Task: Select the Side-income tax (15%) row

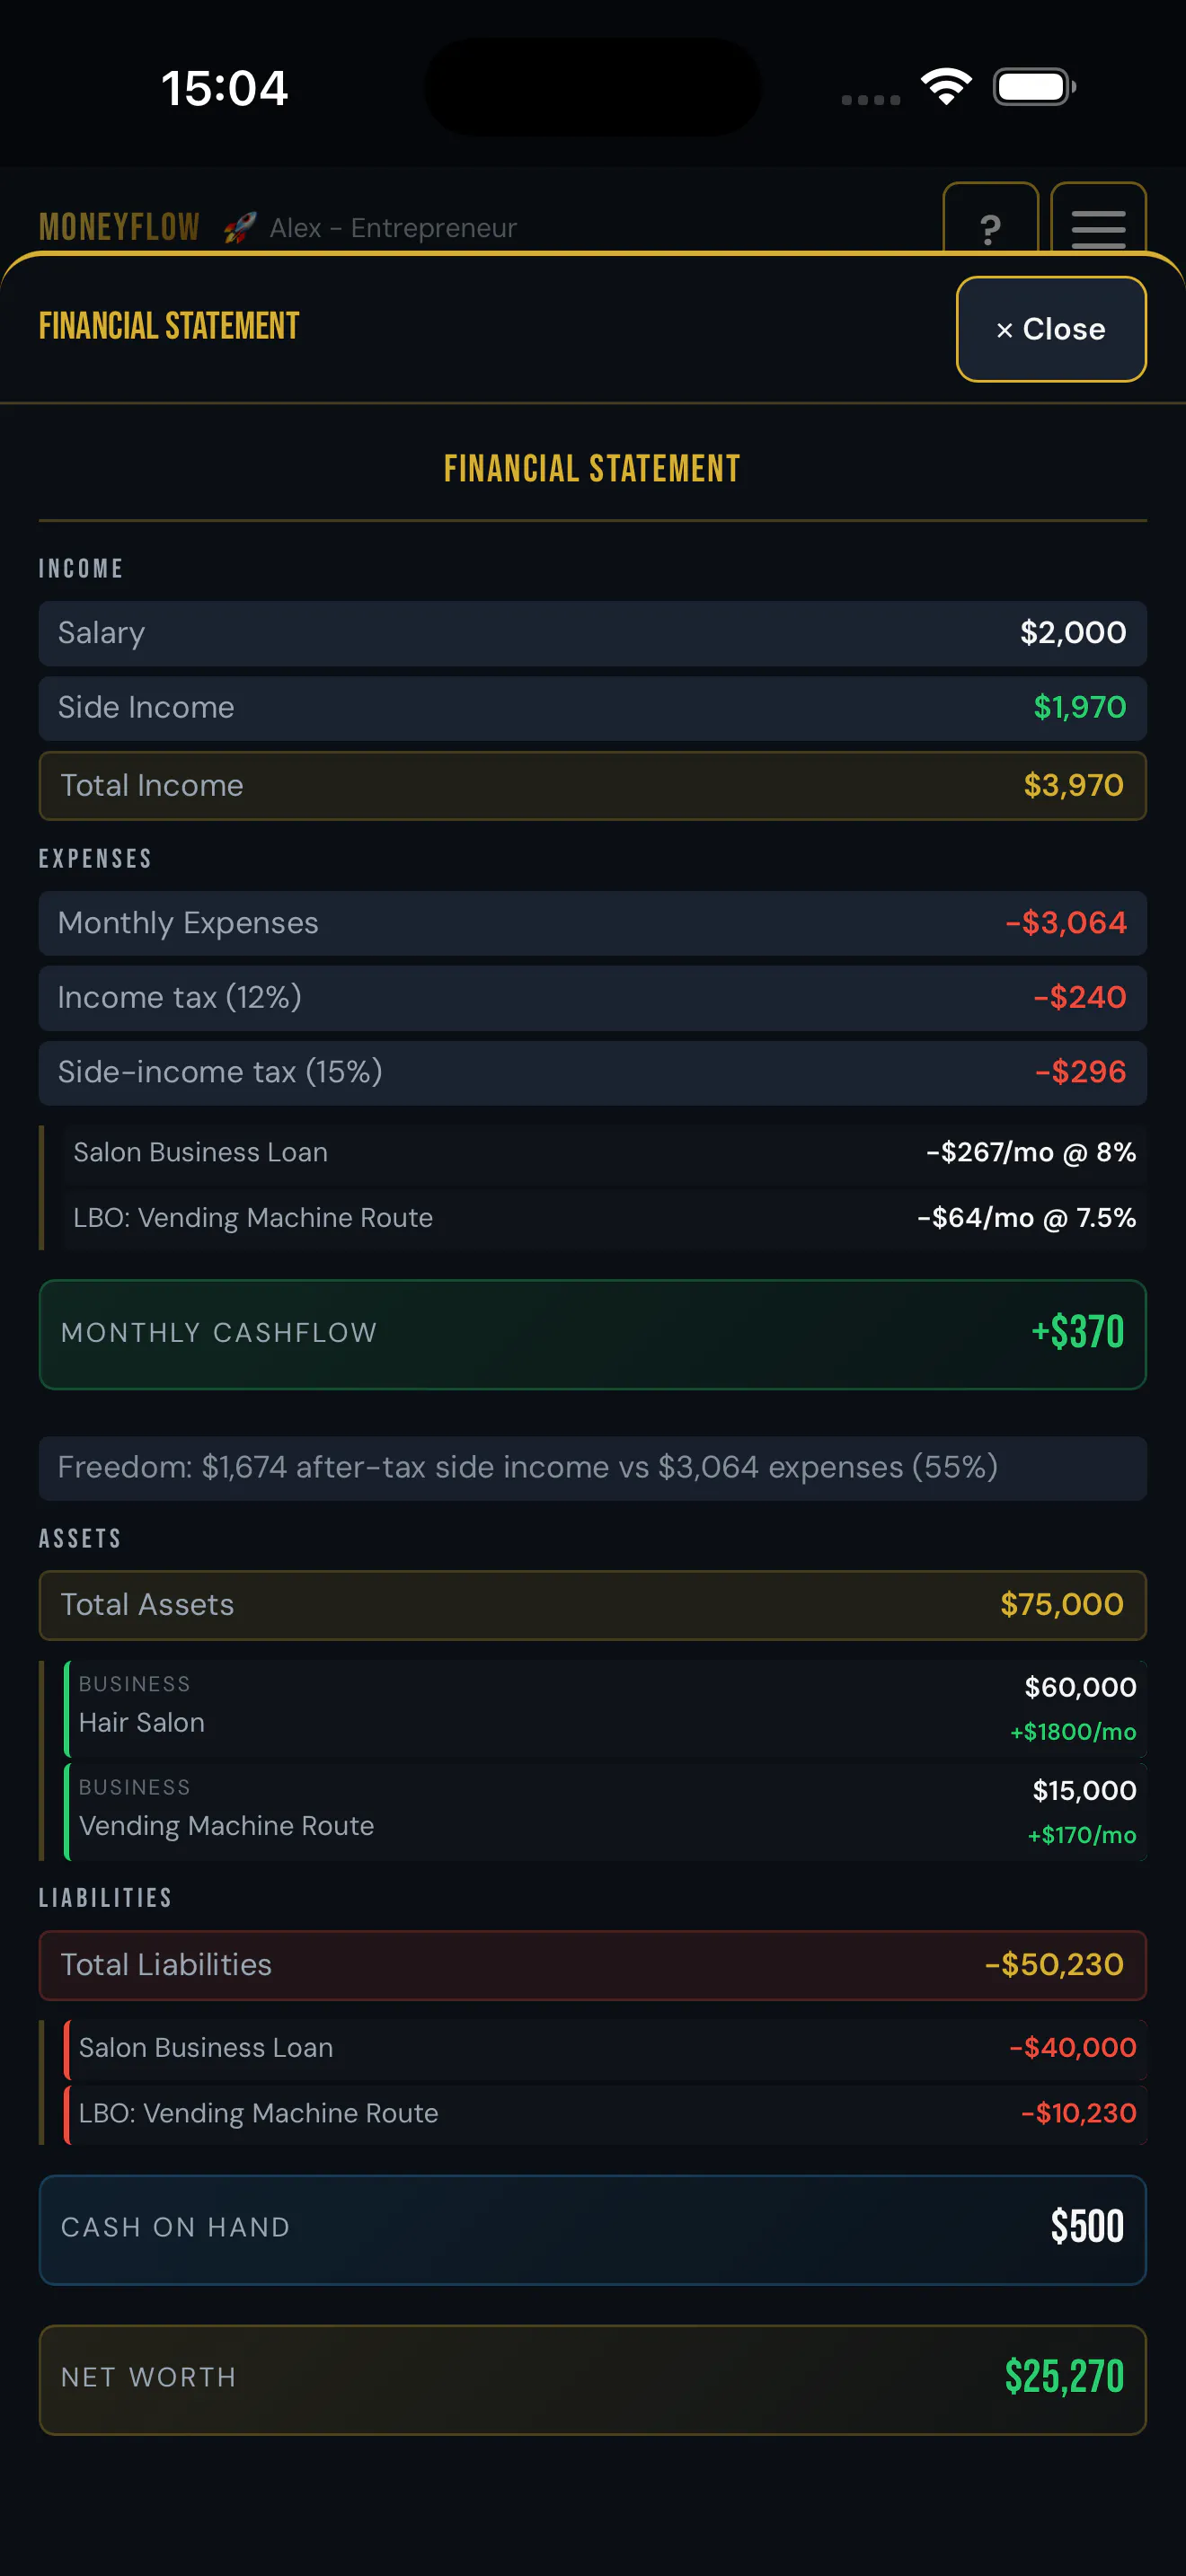Action: (592, 1073)
